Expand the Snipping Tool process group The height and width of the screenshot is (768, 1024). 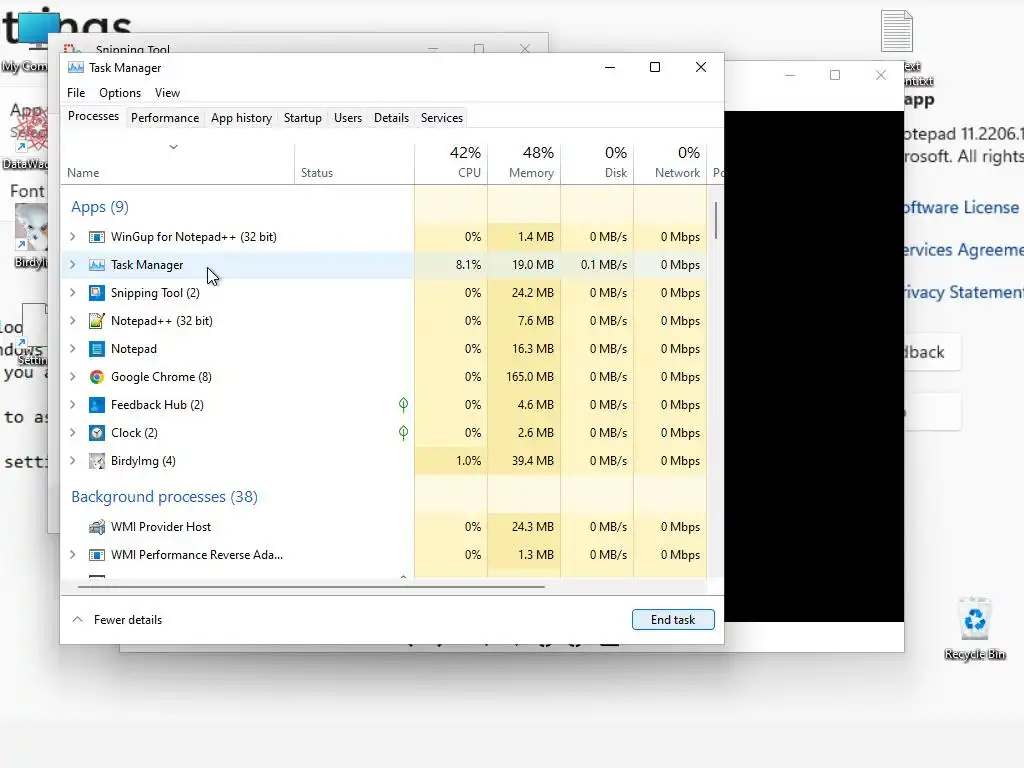[x=72, y=293]
